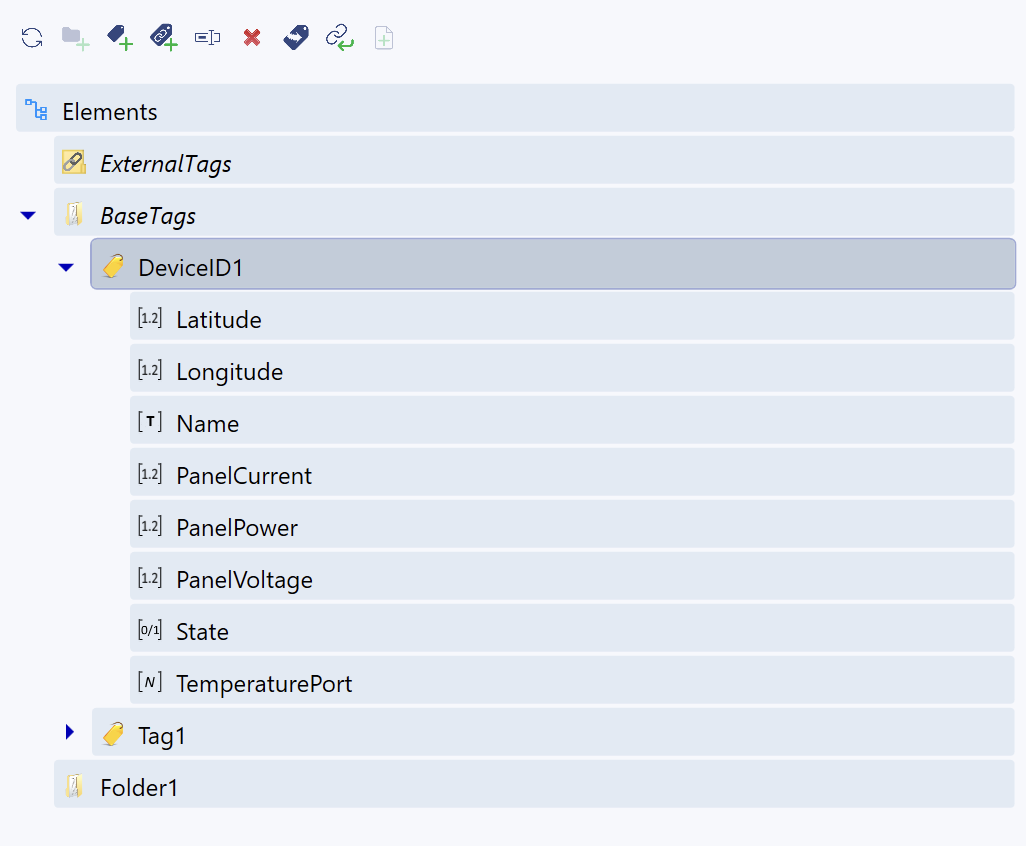The width and height of the screenshot is (1026, 846).
Task: Select the Folder1 item
Action: 139,788
